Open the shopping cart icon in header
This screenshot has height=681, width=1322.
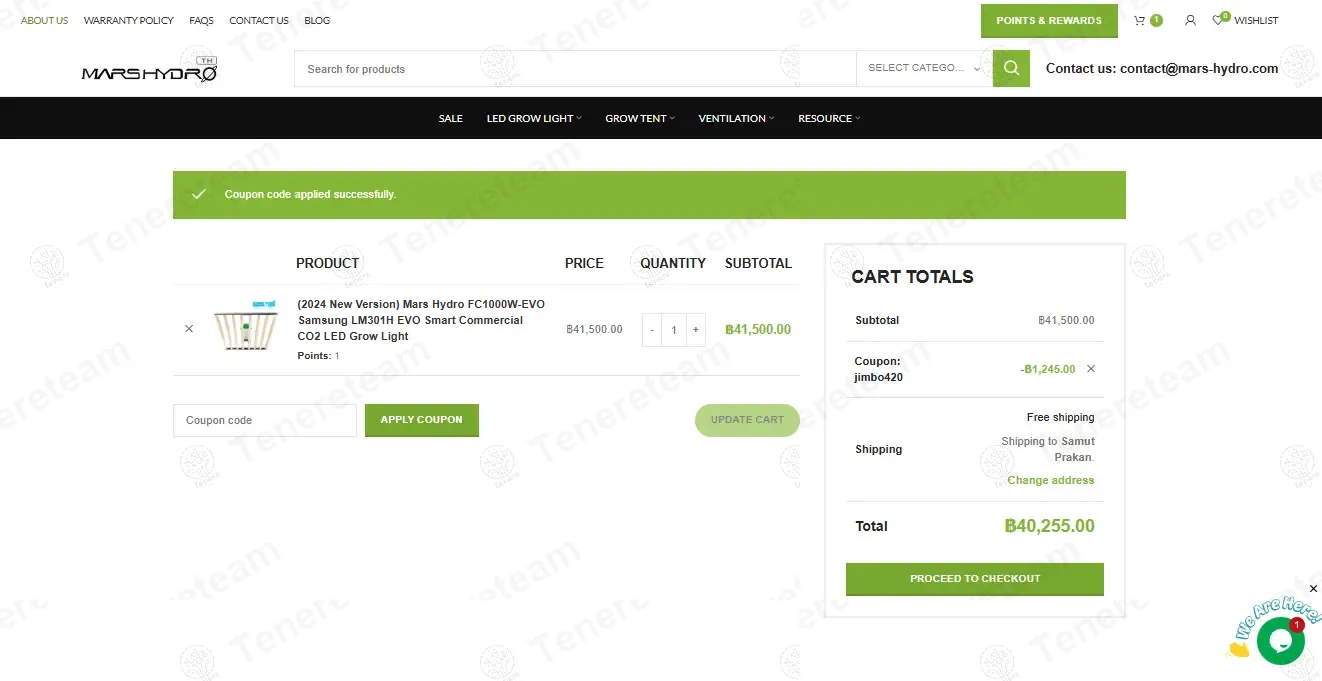pyautogui.click(x=1140, y=20)
